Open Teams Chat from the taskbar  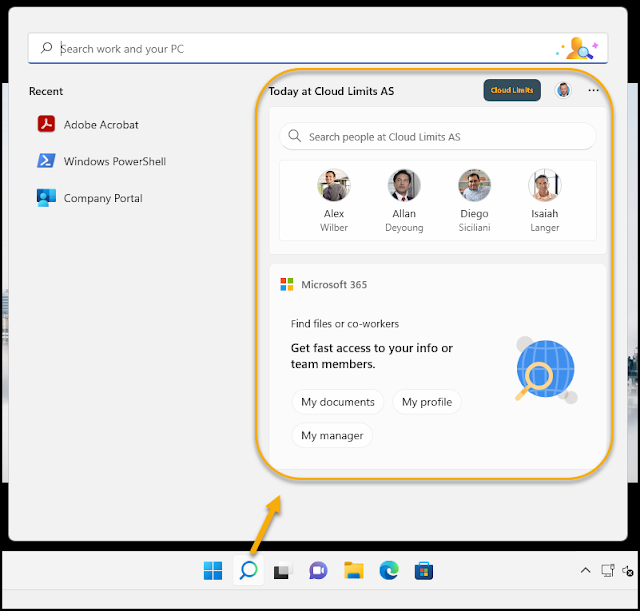tap(318, 571)
